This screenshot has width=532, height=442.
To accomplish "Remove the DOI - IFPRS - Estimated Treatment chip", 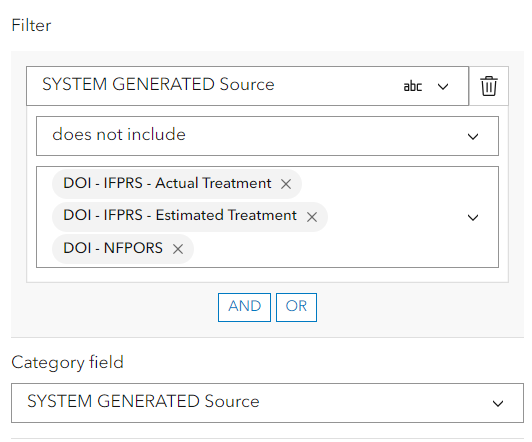I will 312,217.
